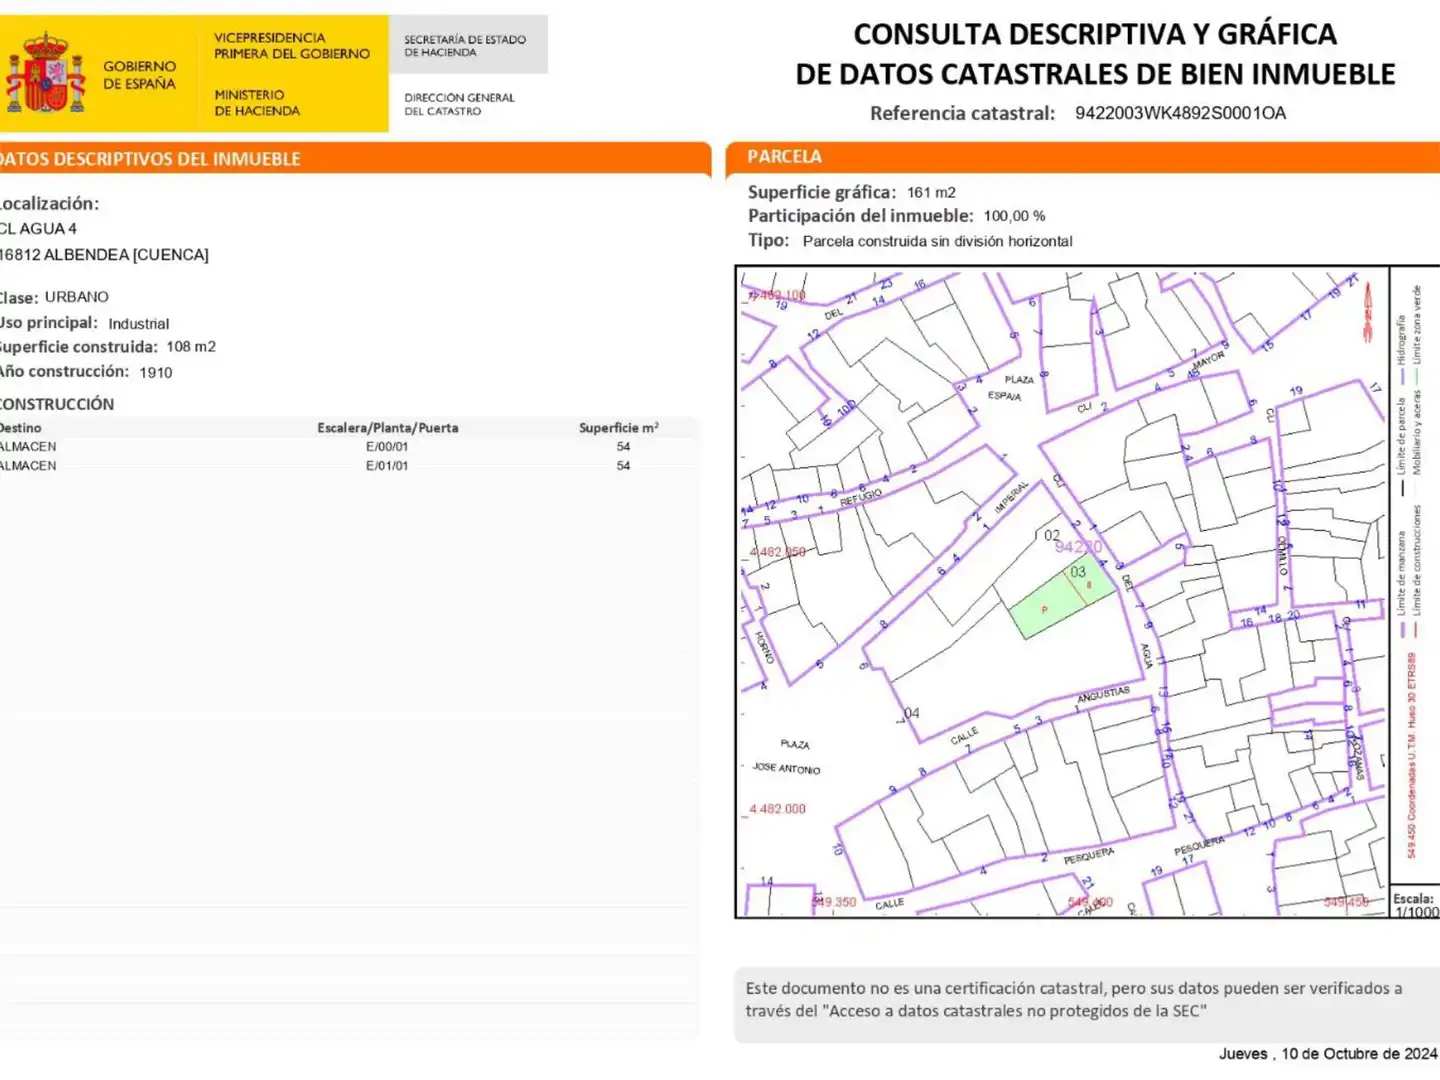Click the "IMPERIAL" street label on the map
Image resolution: width=1440 pixels, height=1080 pixels.
pos(1012,497)
